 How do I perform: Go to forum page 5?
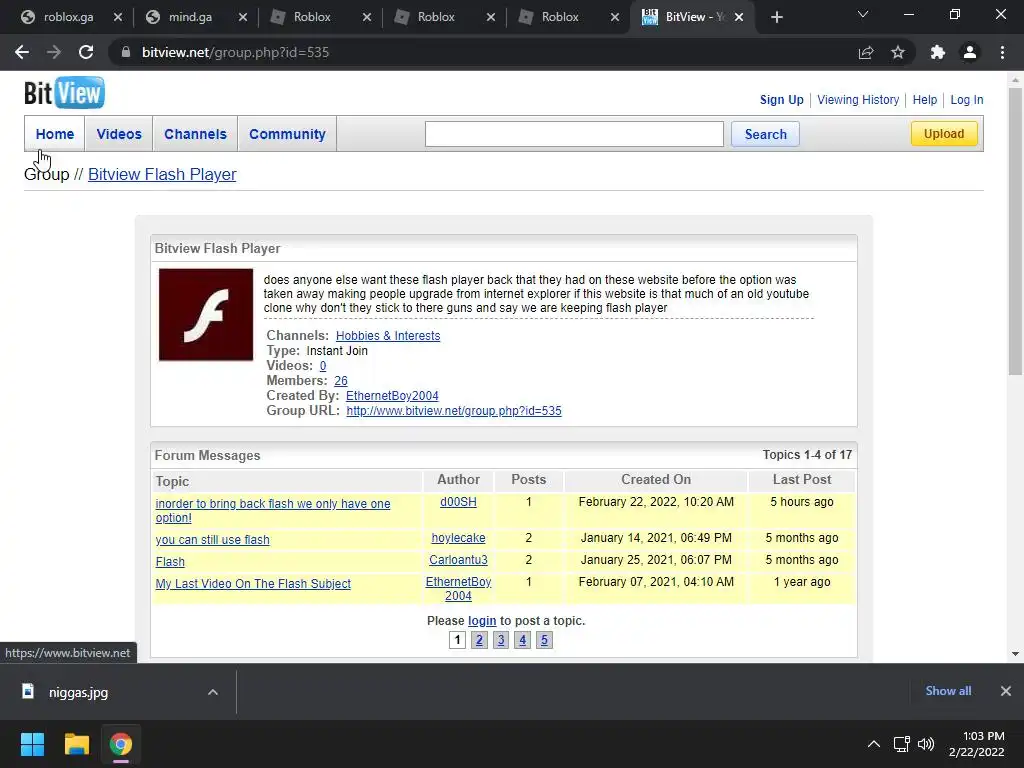[544, 640]
